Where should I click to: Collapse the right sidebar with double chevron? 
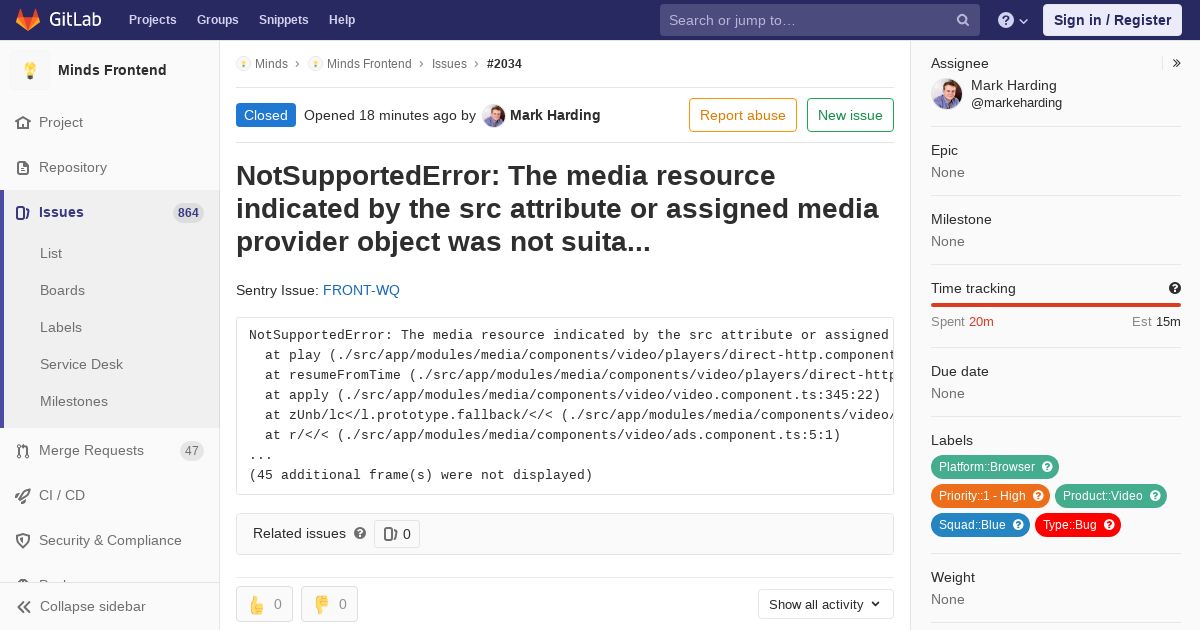pyautogui.click(x=1177, y=63)
